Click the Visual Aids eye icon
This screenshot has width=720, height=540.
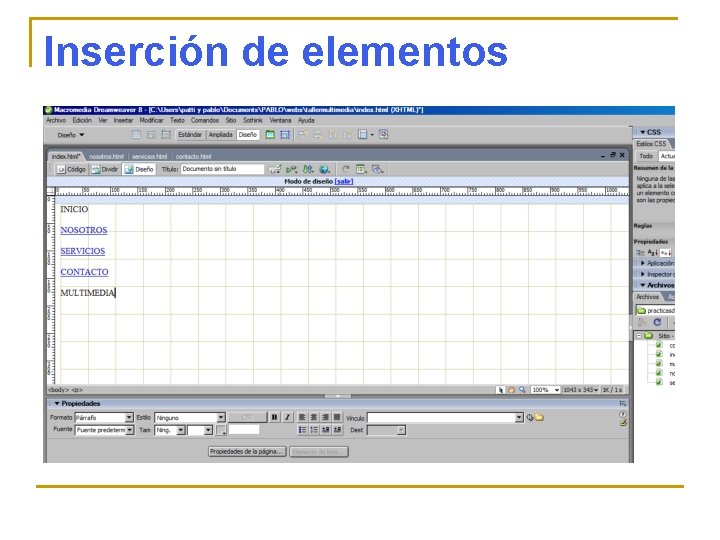tap(377, 169)
